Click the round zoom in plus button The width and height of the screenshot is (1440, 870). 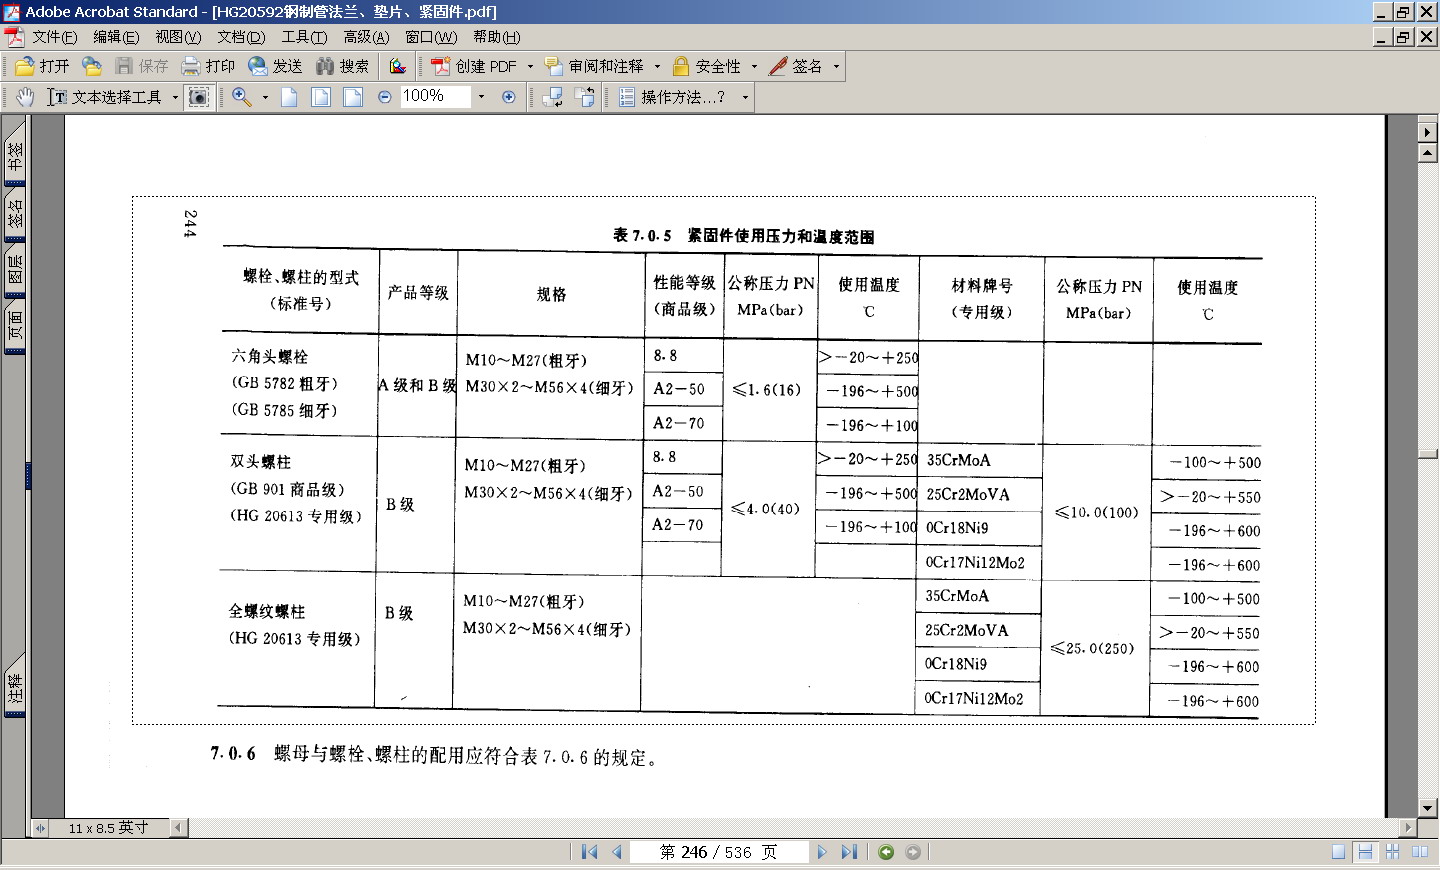click(x=509, y=97)
